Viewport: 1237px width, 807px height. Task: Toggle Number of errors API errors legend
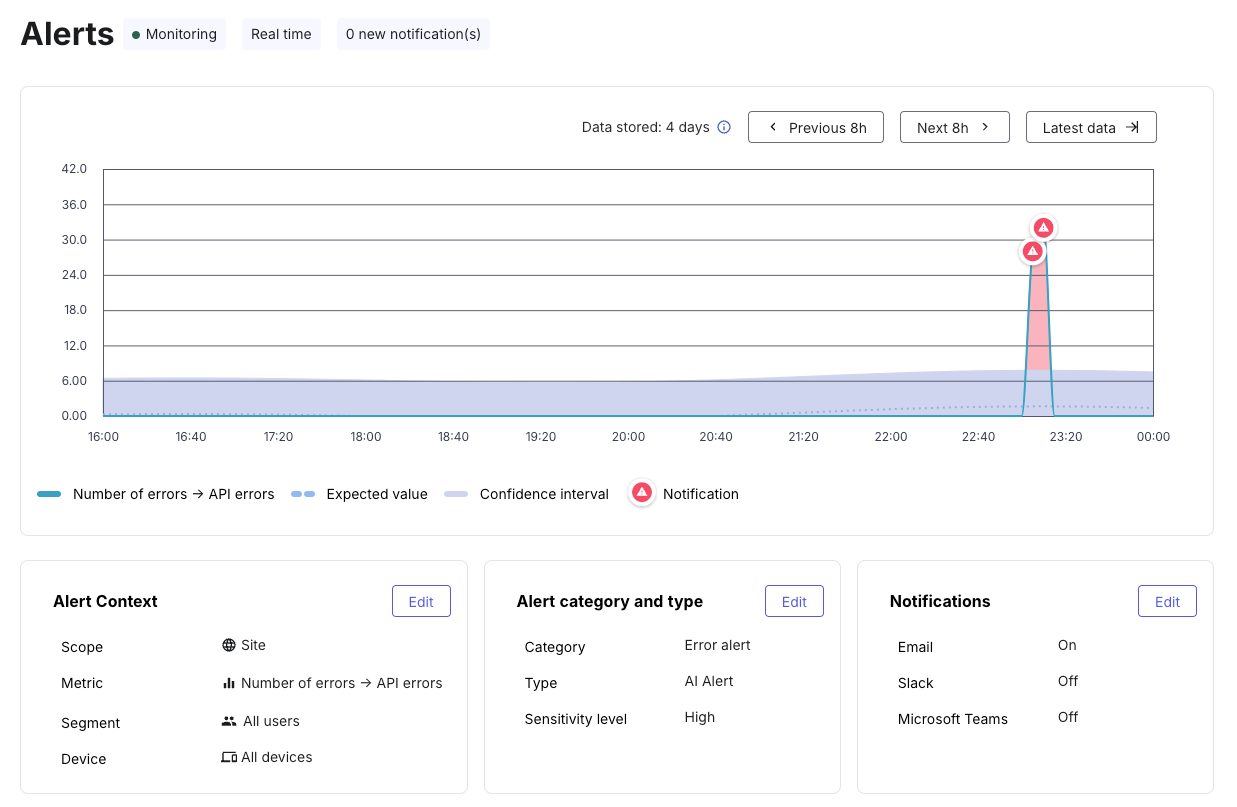[x=156, y=494]
